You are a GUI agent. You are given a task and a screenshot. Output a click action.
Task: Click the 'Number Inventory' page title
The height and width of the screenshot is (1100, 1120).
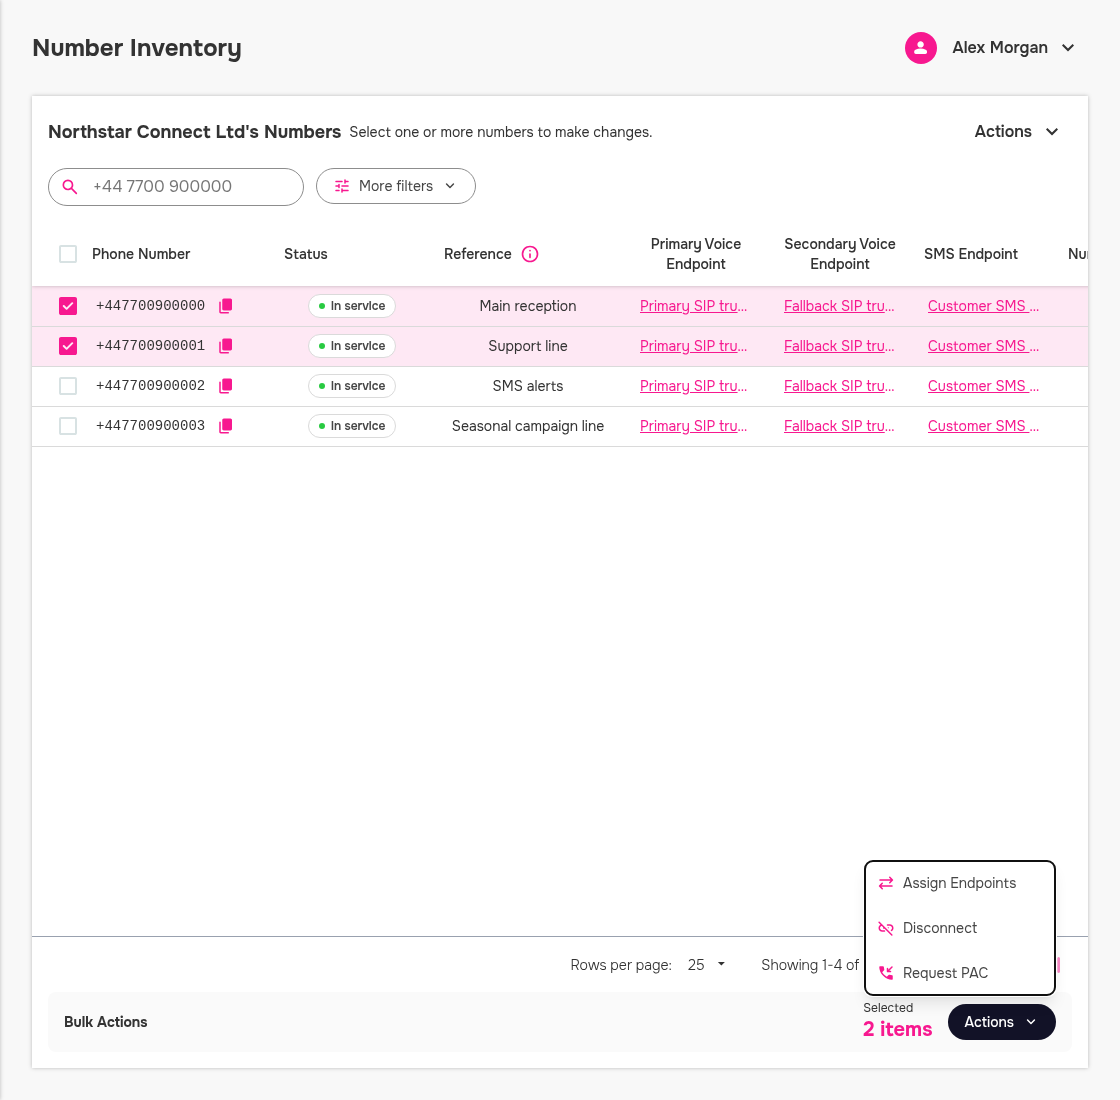point(137,48)
